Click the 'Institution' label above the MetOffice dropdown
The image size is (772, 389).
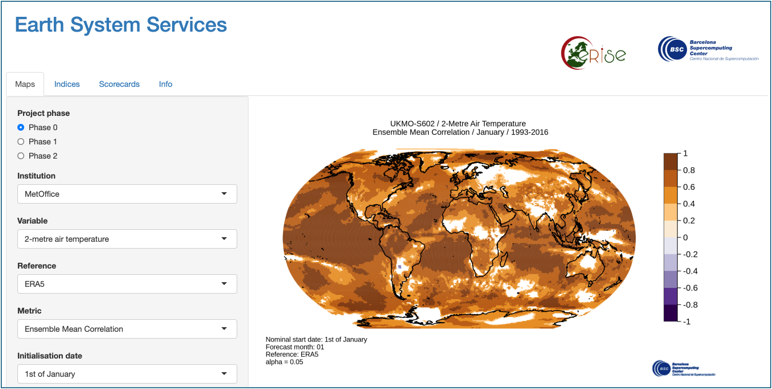[36, 176]
